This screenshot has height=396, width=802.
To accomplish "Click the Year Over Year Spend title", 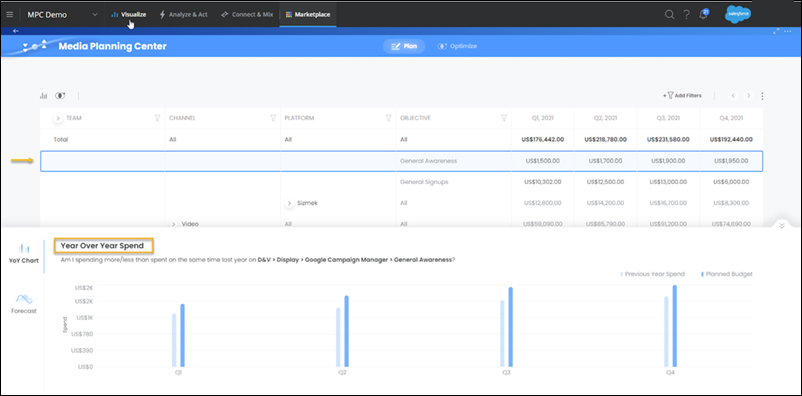I will coord(102,246).
